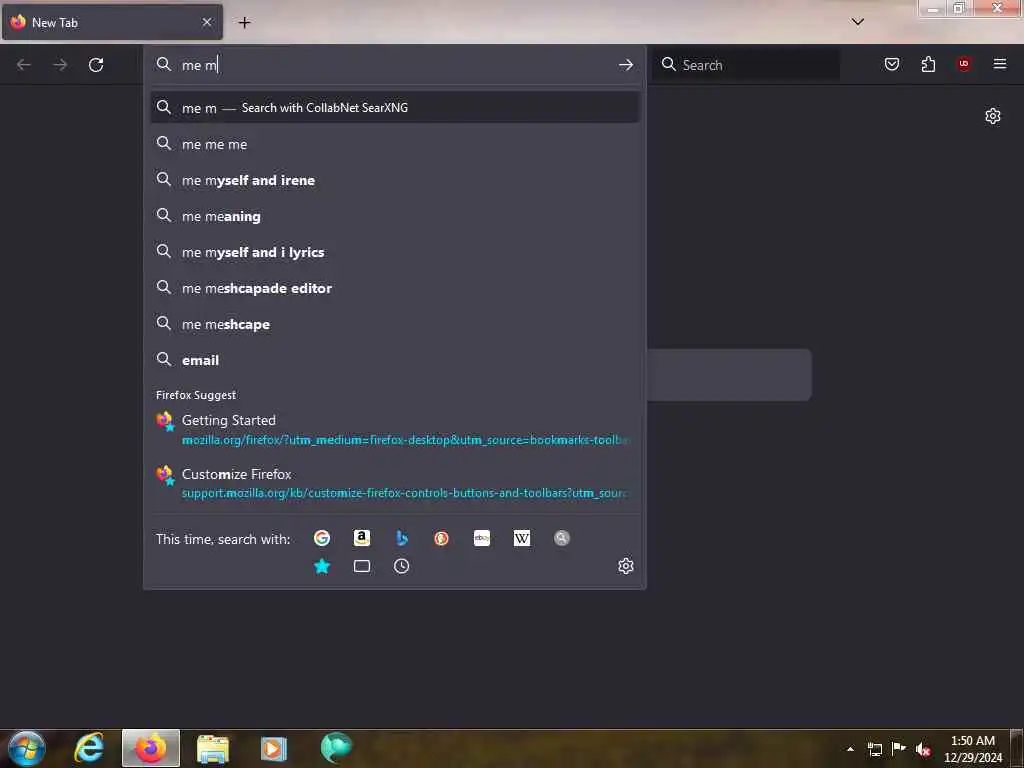Open Windows Media Player from taskbar
This screenshot has width=1024, height=768.
pyautogui.click(x=274, y=748)
